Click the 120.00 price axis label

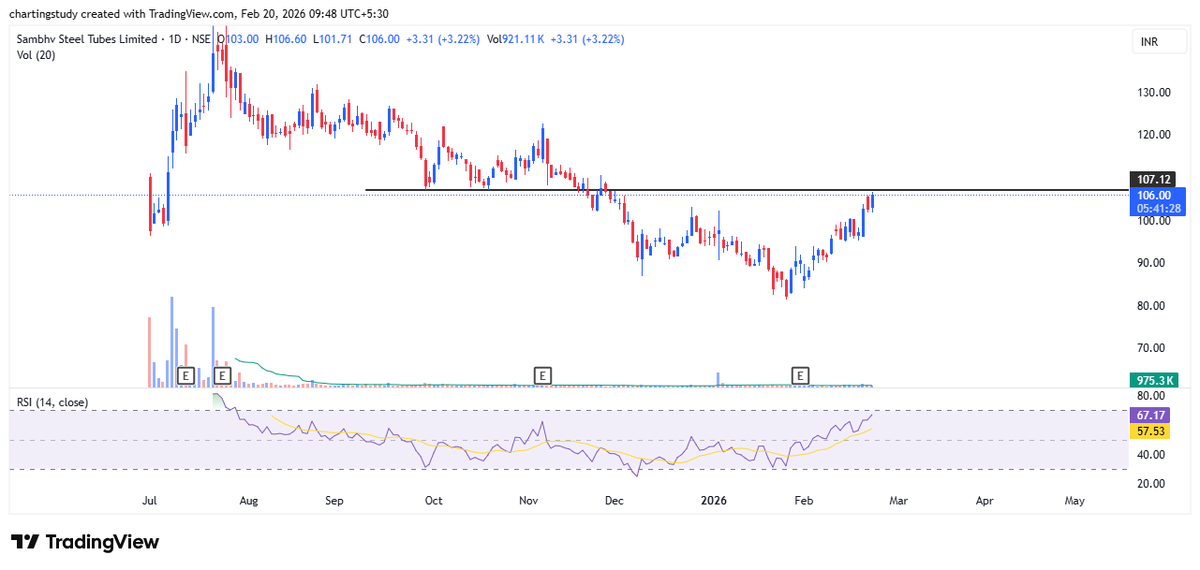1154,135
